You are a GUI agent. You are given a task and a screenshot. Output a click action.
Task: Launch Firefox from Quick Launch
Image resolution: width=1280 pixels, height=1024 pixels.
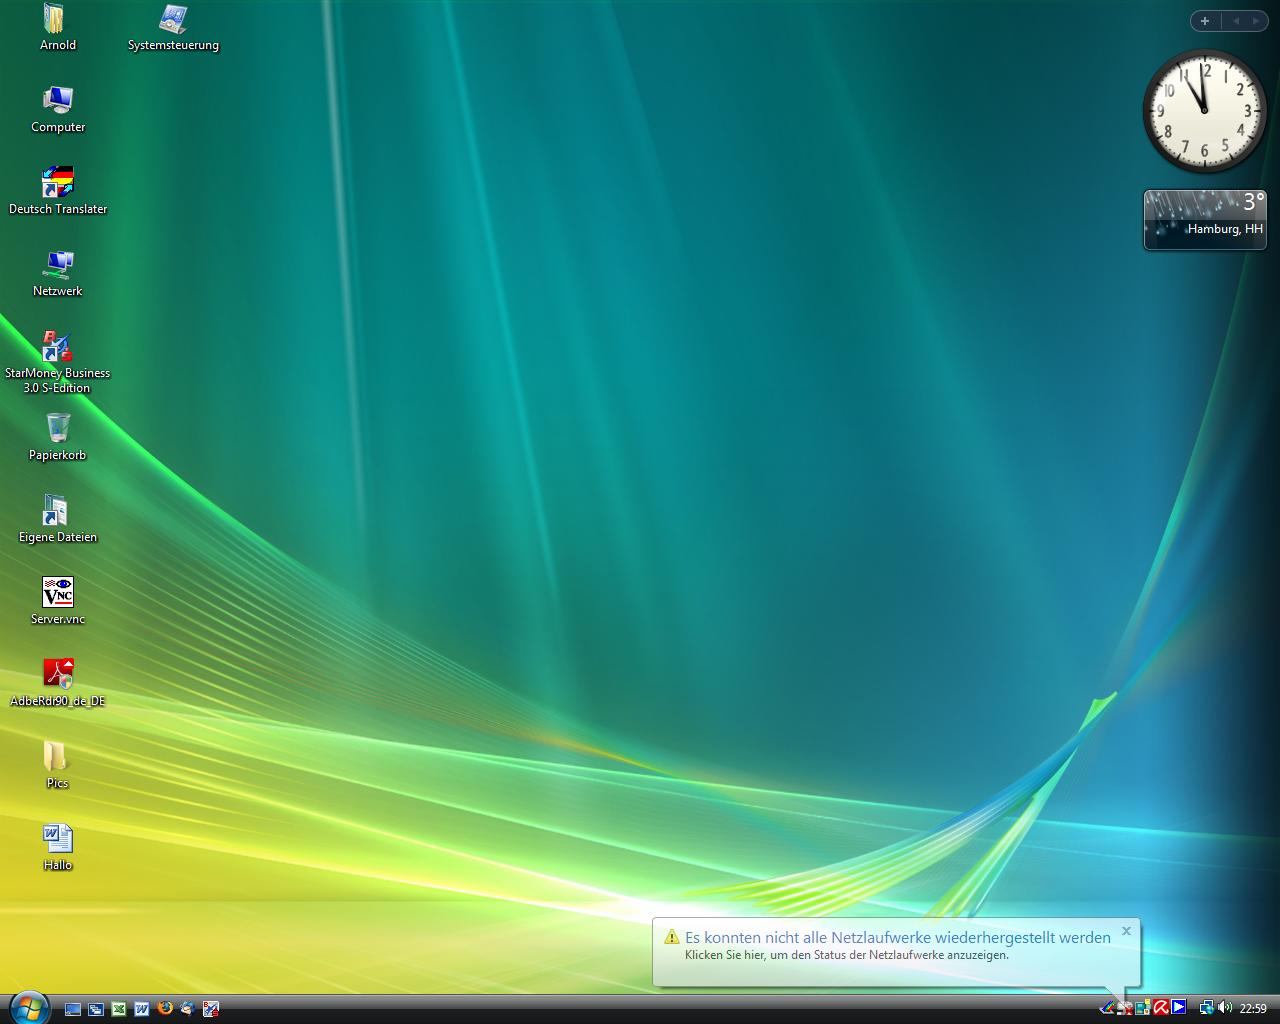click(165, 1009)
